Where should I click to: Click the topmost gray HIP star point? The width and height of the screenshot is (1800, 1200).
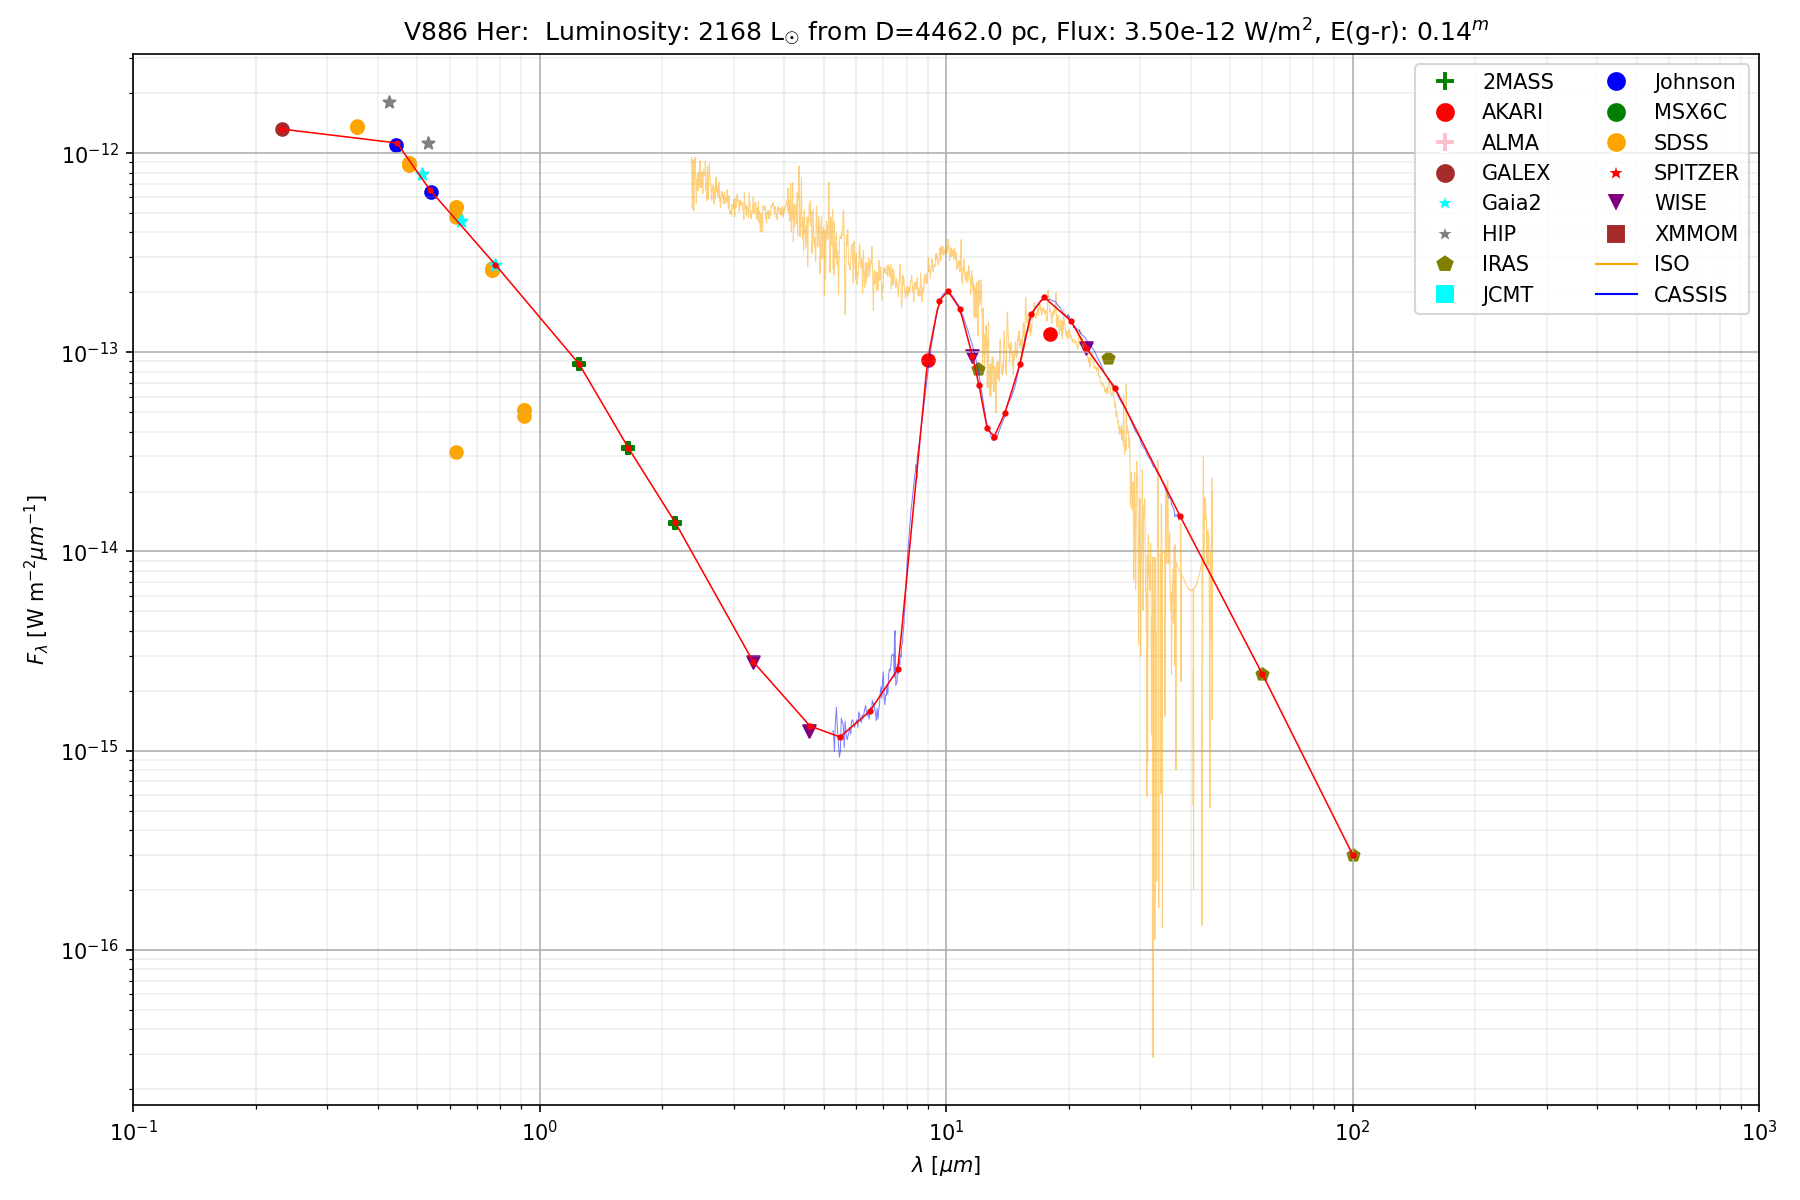[x=389, y=102]
